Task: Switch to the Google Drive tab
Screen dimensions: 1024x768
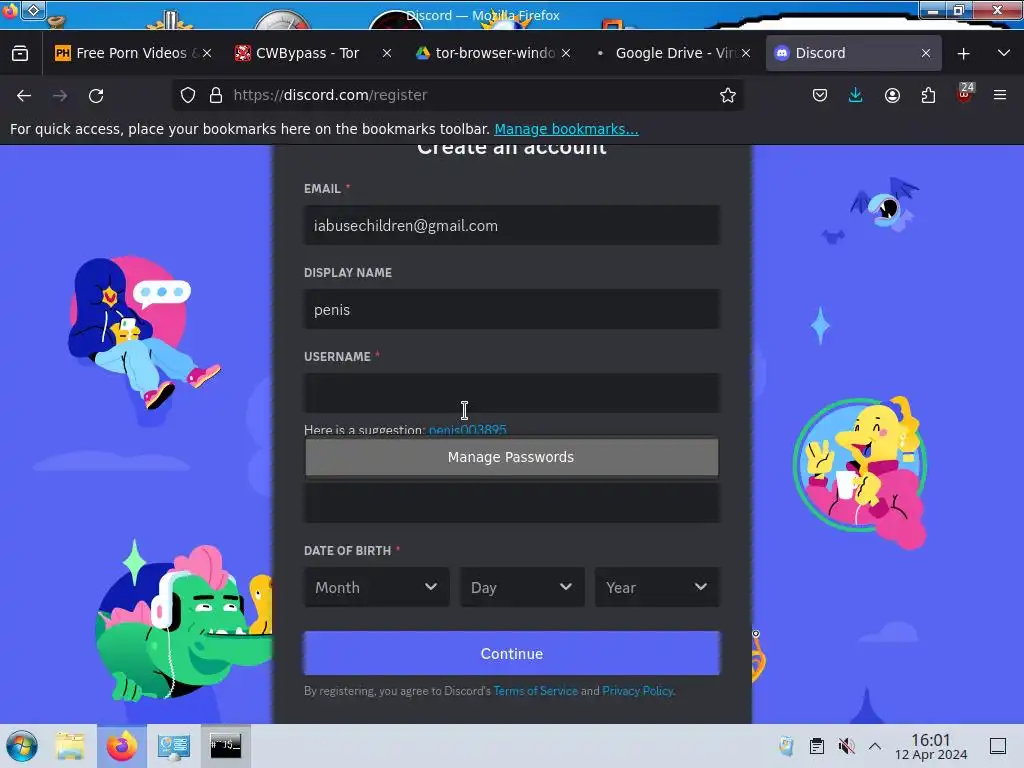Action: 673,53
